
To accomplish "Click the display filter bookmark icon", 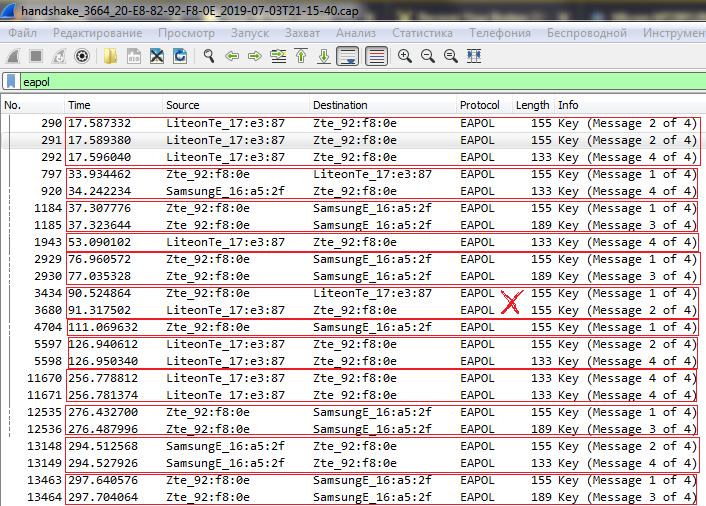I will [x=11, y=82].
